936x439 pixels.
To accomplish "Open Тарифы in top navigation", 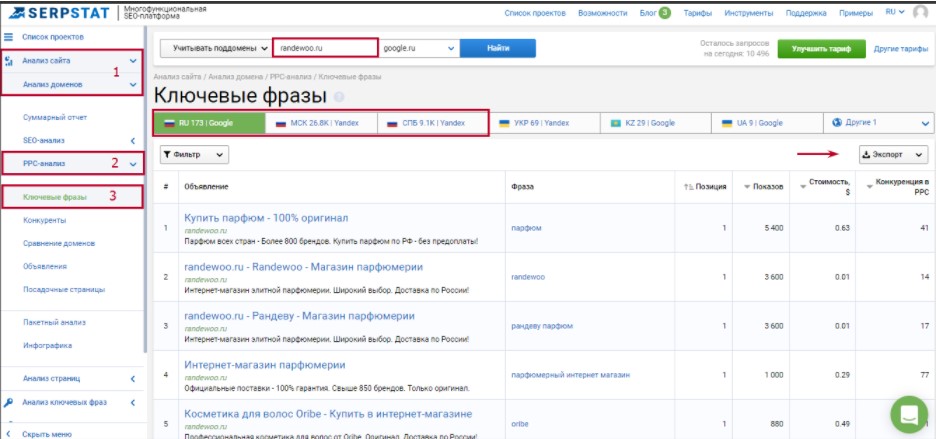I will point(698,13).
